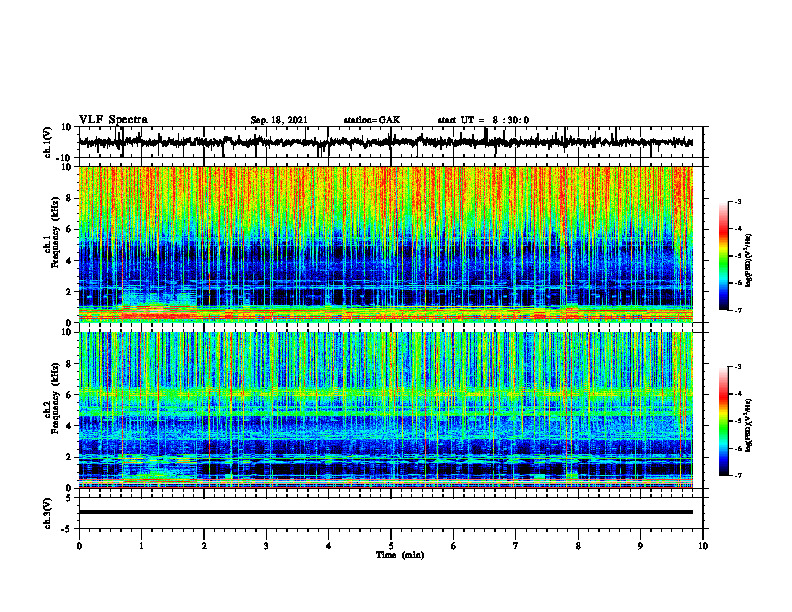Click time axis tick label 0
The width and height of the screenshot is (792, 612).
pyautogui.click(x=79, y=546)
